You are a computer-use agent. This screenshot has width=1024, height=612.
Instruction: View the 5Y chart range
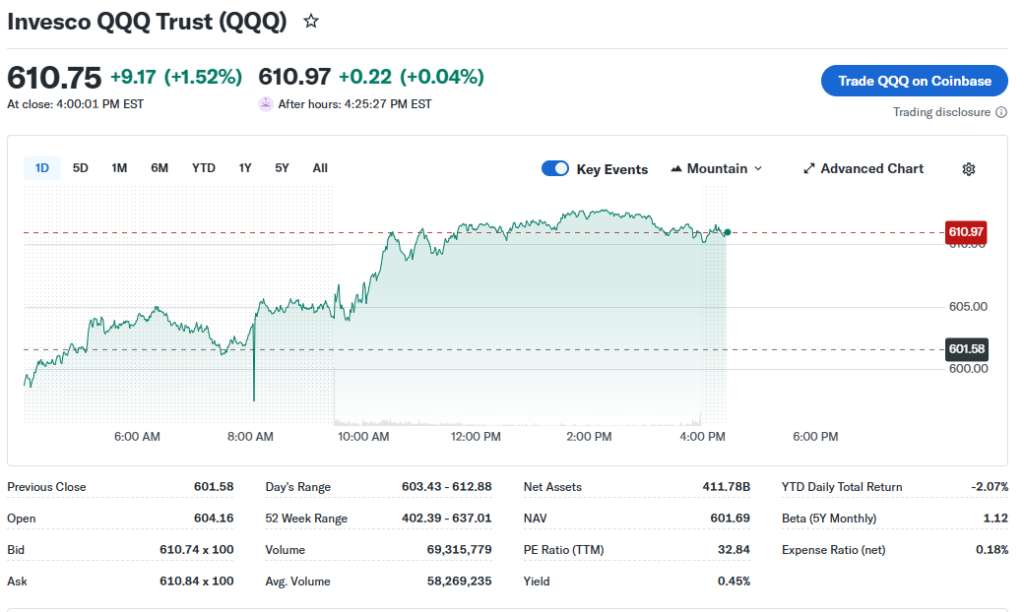click(282, 168)
